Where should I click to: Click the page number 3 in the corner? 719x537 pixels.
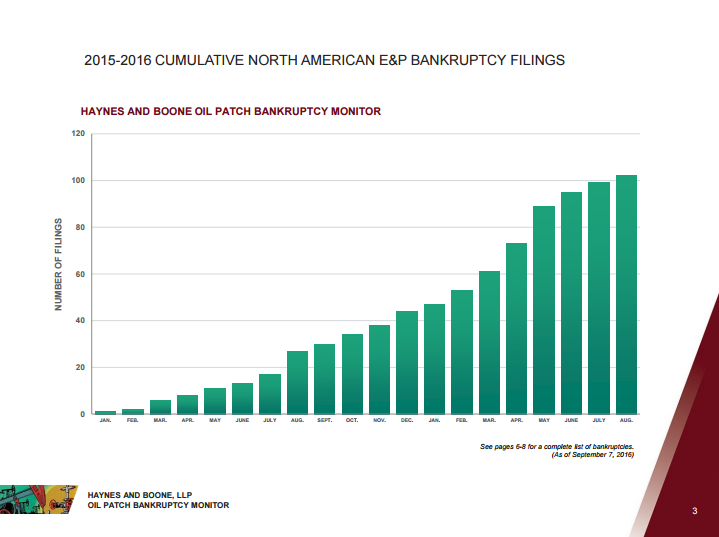tap(694, 512)
